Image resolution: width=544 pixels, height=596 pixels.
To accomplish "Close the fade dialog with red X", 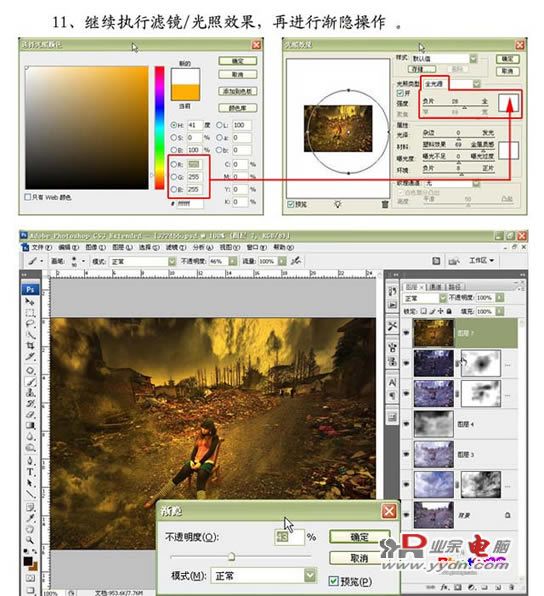I will point(389,511).
